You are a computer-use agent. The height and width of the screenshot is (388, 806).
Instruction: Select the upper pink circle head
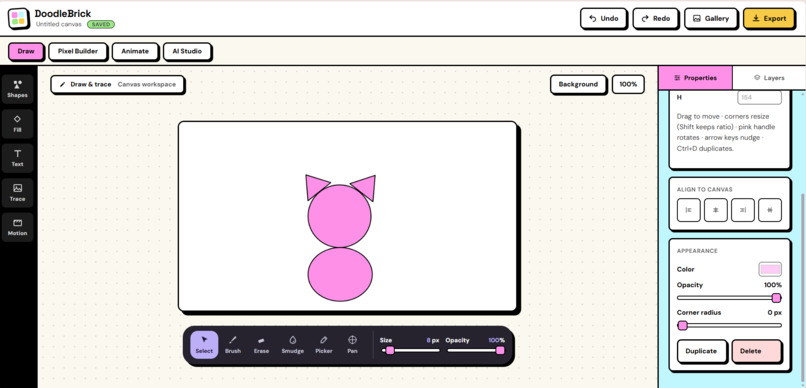pyautogui.click(x=339, y=216)
